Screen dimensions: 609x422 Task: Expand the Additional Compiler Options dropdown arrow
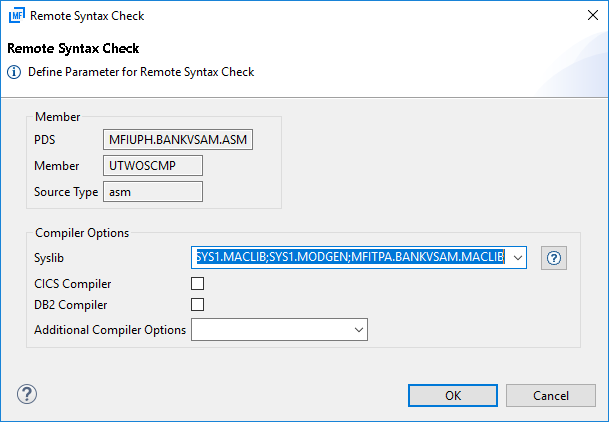coord(358,329)
